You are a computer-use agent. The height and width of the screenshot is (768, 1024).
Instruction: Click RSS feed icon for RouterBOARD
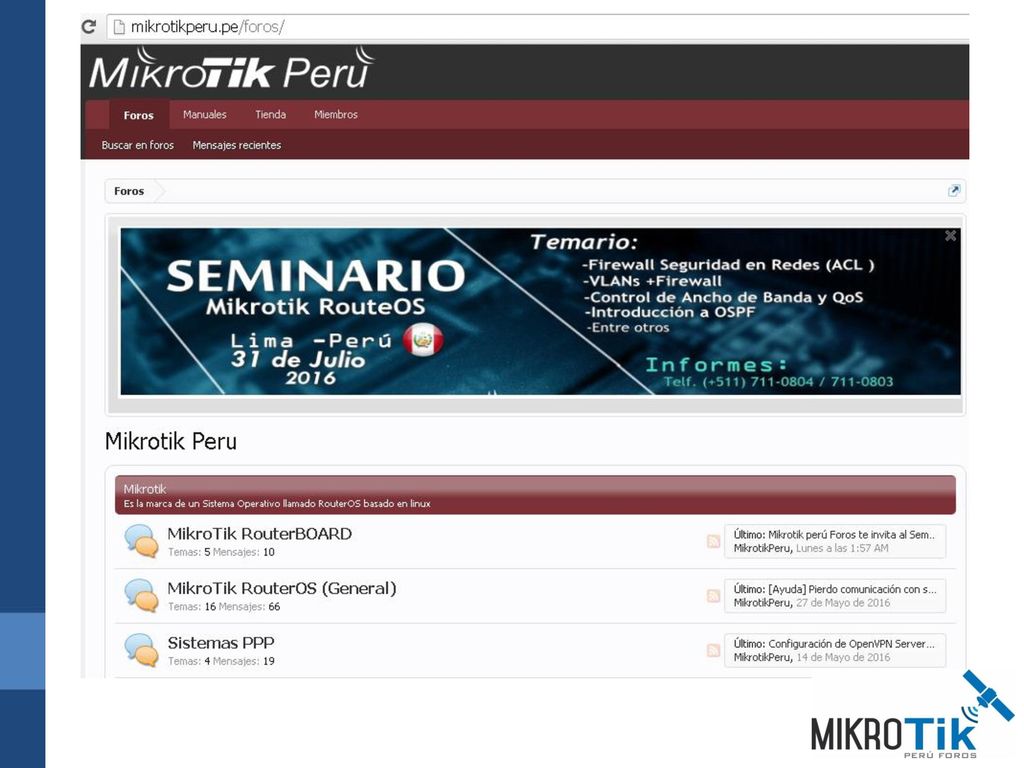(713, 541)
